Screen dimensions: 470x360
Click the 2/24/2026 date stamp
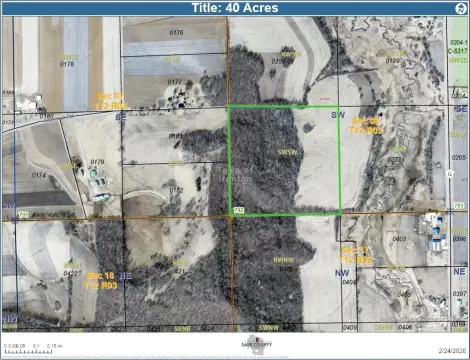452,350
